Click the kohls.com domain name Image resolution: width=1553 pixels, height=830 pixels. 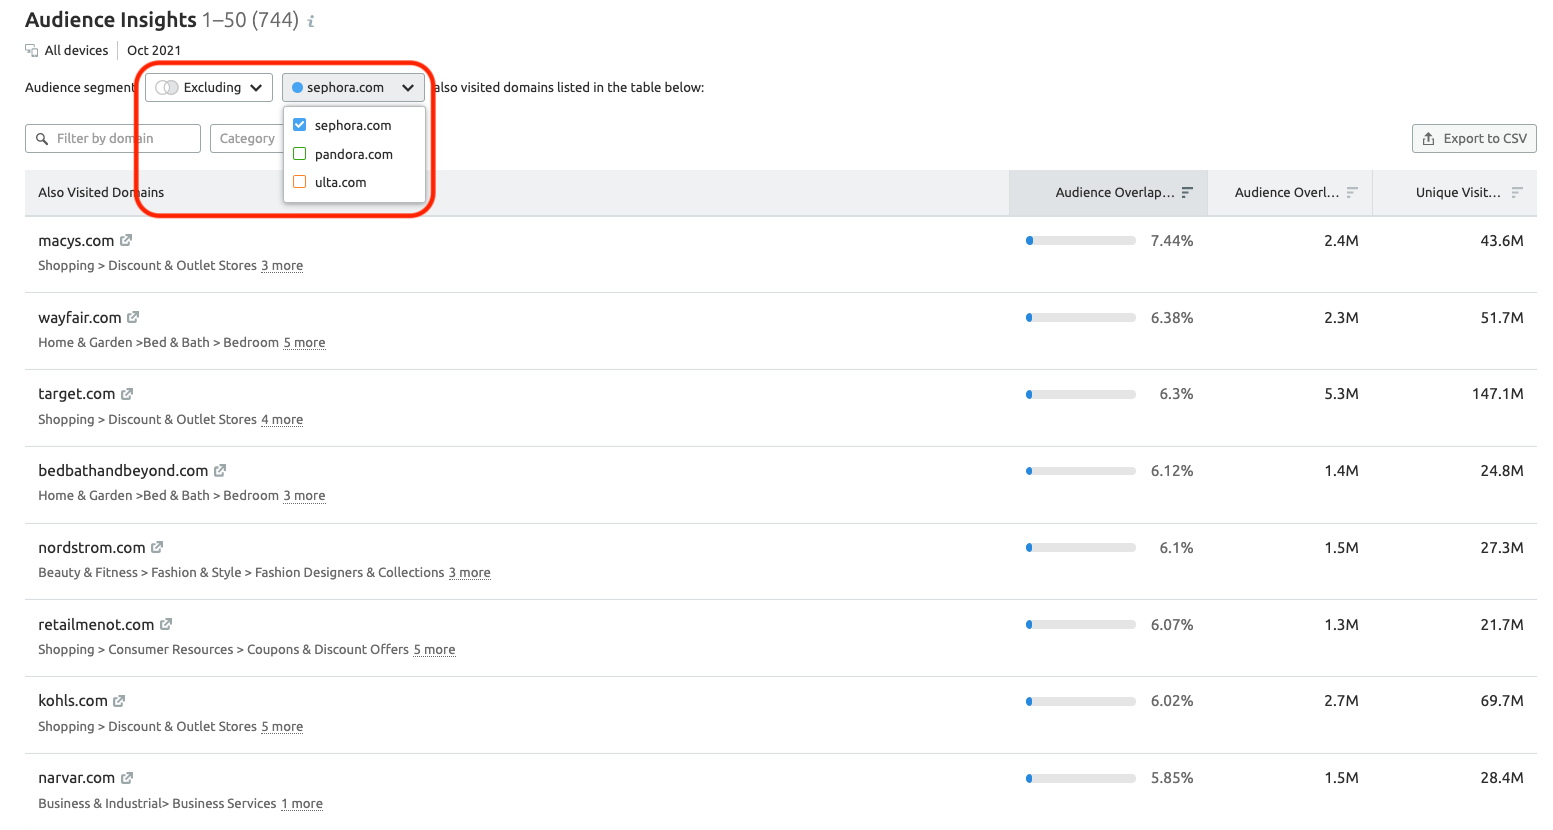[73, 701]
